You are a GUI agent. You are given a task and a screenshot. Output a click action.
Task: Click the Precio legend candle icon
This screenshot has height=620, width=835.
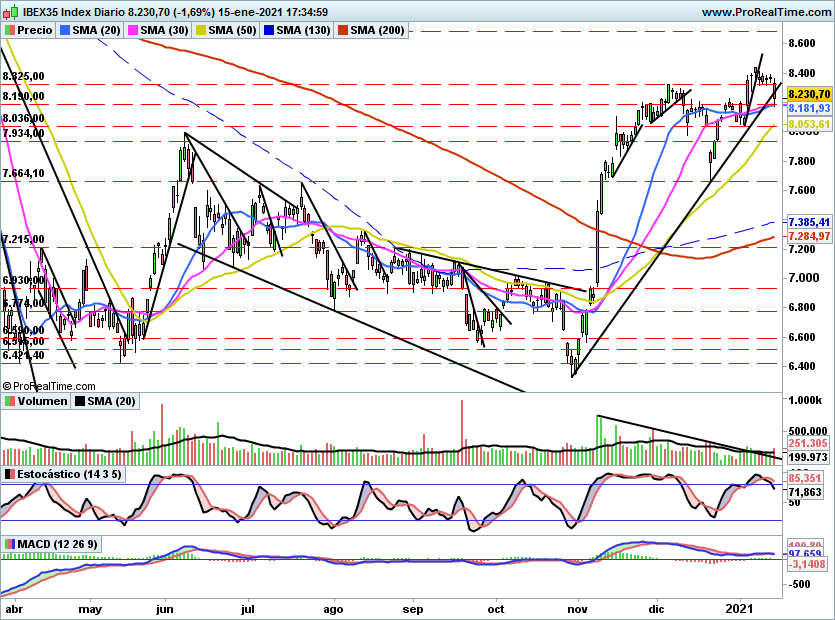[x=10, y=30]
